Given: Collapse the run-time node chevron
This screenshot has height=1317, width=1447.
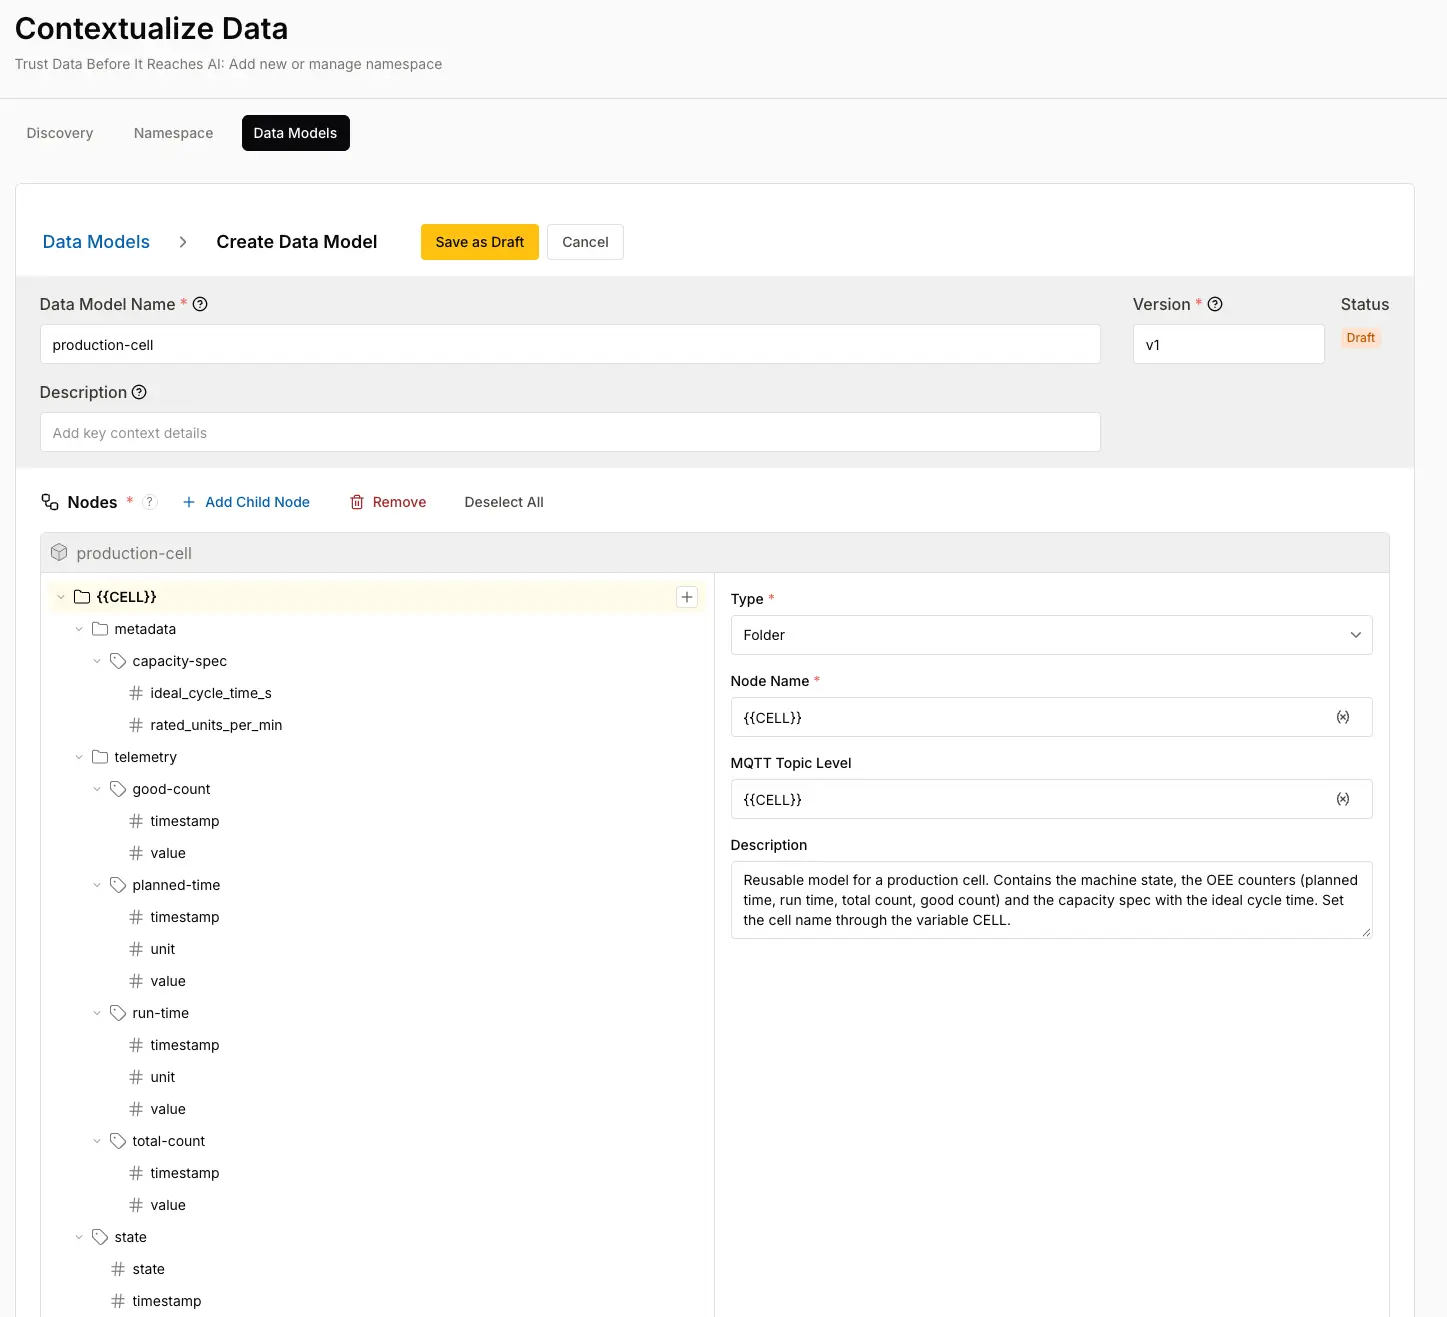Looking at the screenshot, I should click(x=97, y=1013).
